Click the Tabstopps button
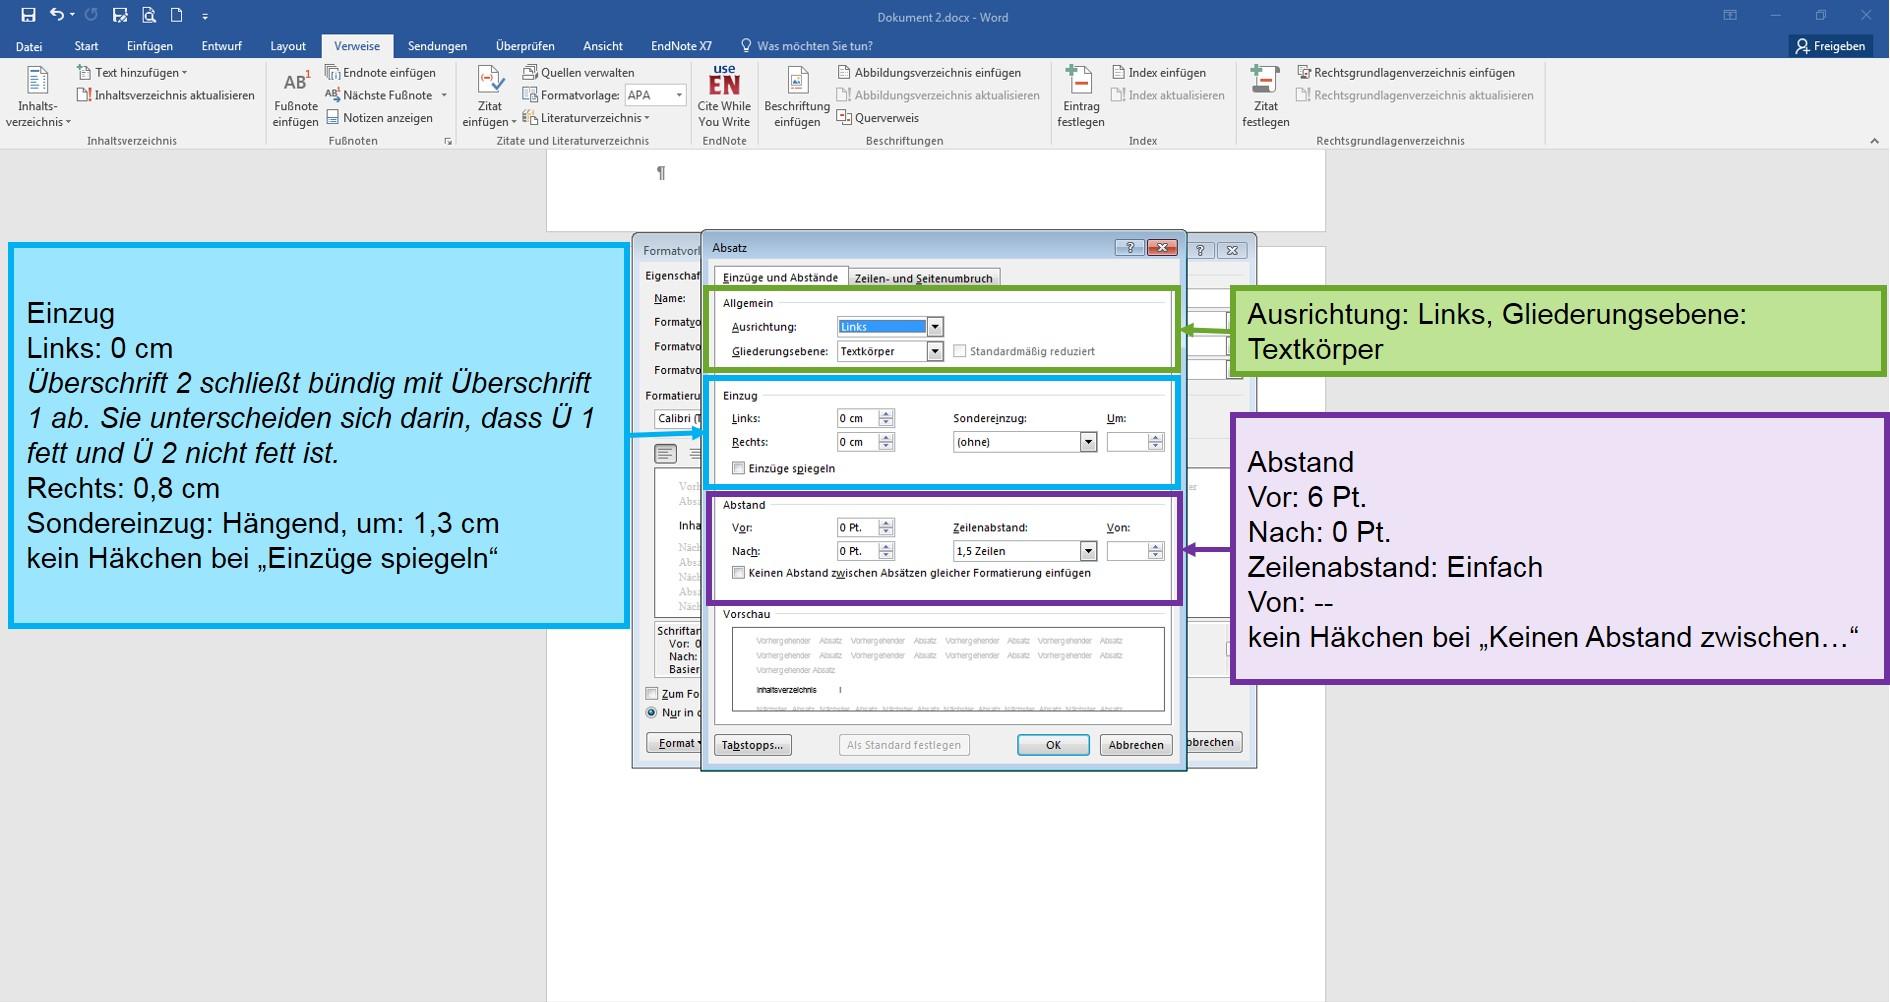 coord(753,745)
